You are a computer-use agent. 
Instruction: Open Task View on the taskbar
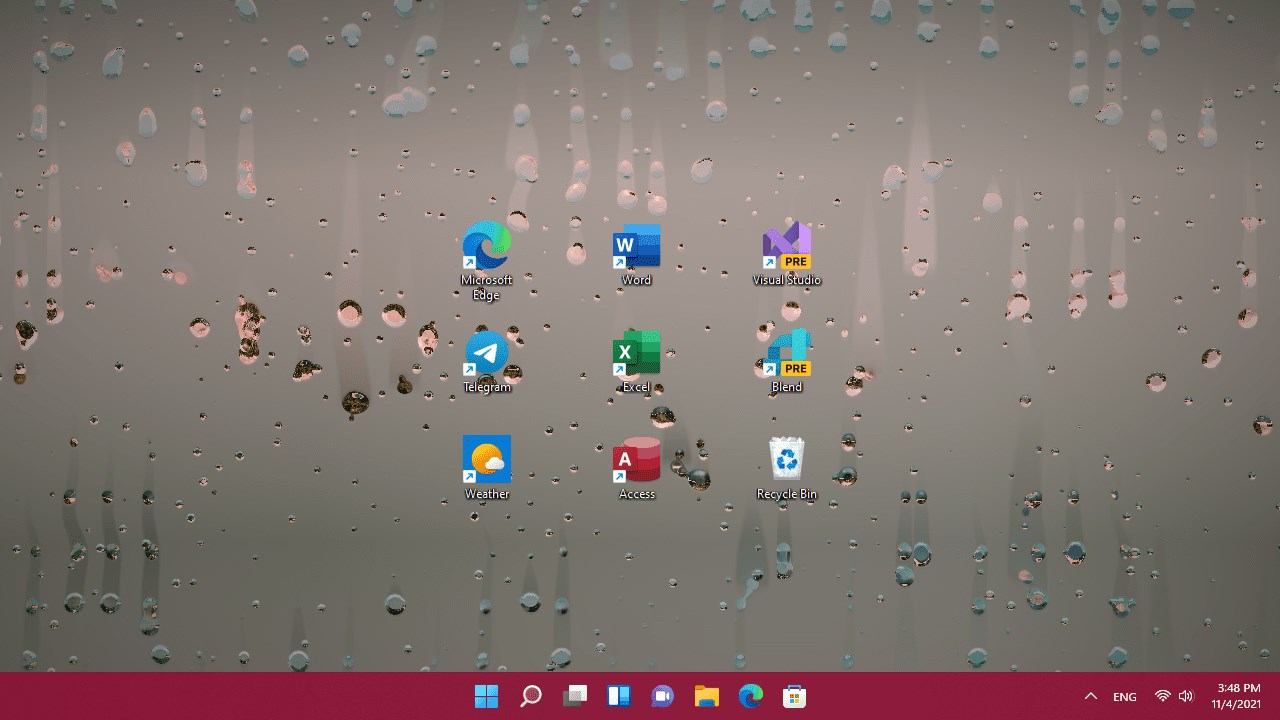point(575,696)
